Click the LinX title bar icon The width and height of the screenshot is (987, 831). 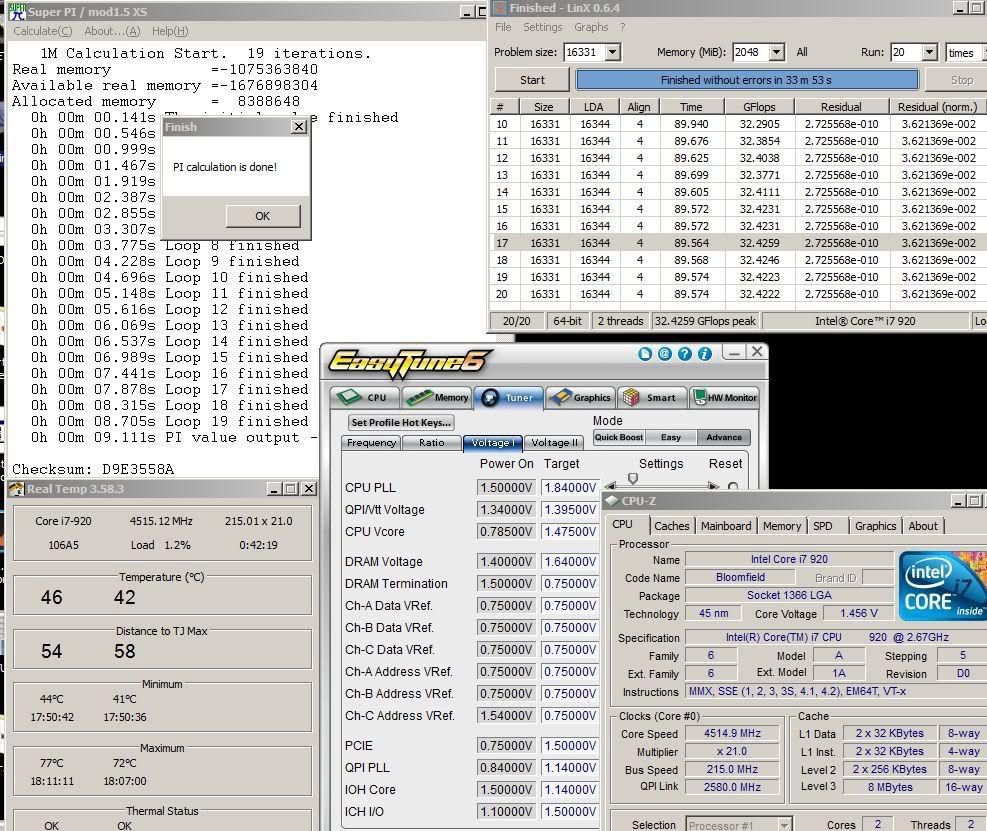(x=499, y=8)
